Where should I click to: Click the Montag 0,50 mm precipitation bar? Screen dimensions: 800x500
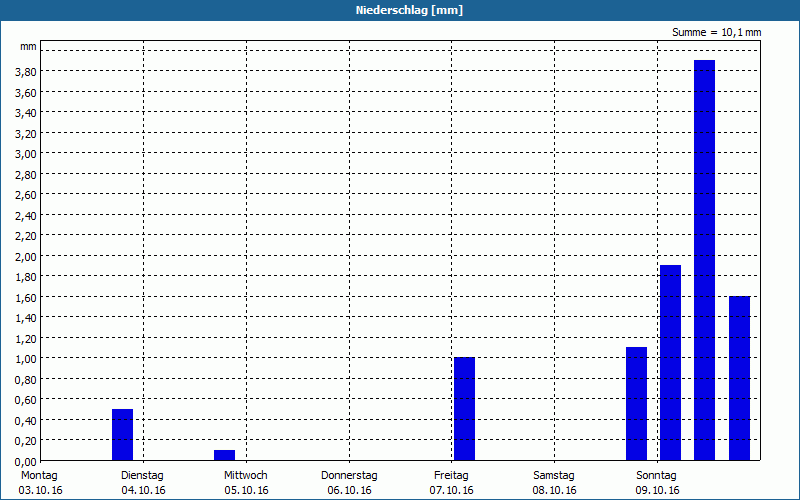pyautogui.click(x=122, y=435)
